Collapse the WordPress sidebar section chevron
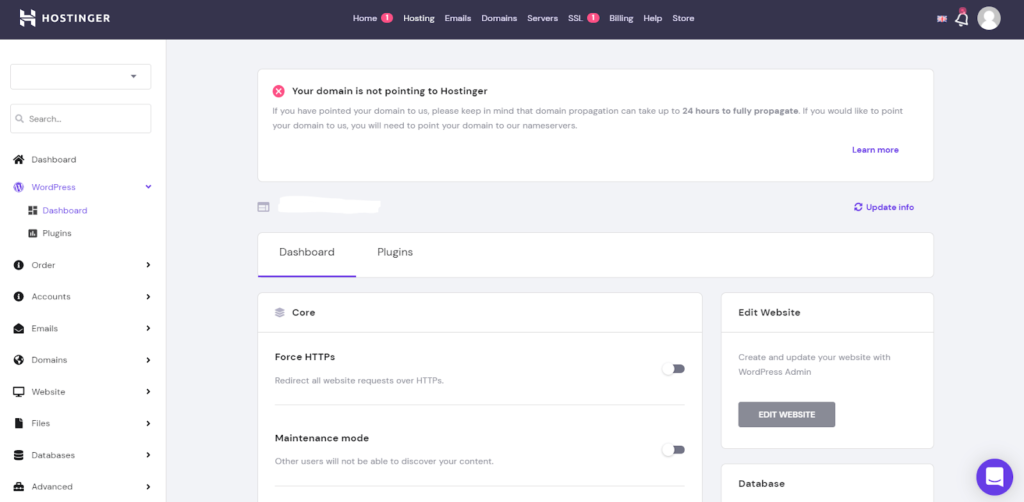 pyautogui.click(x=148, y=187)
